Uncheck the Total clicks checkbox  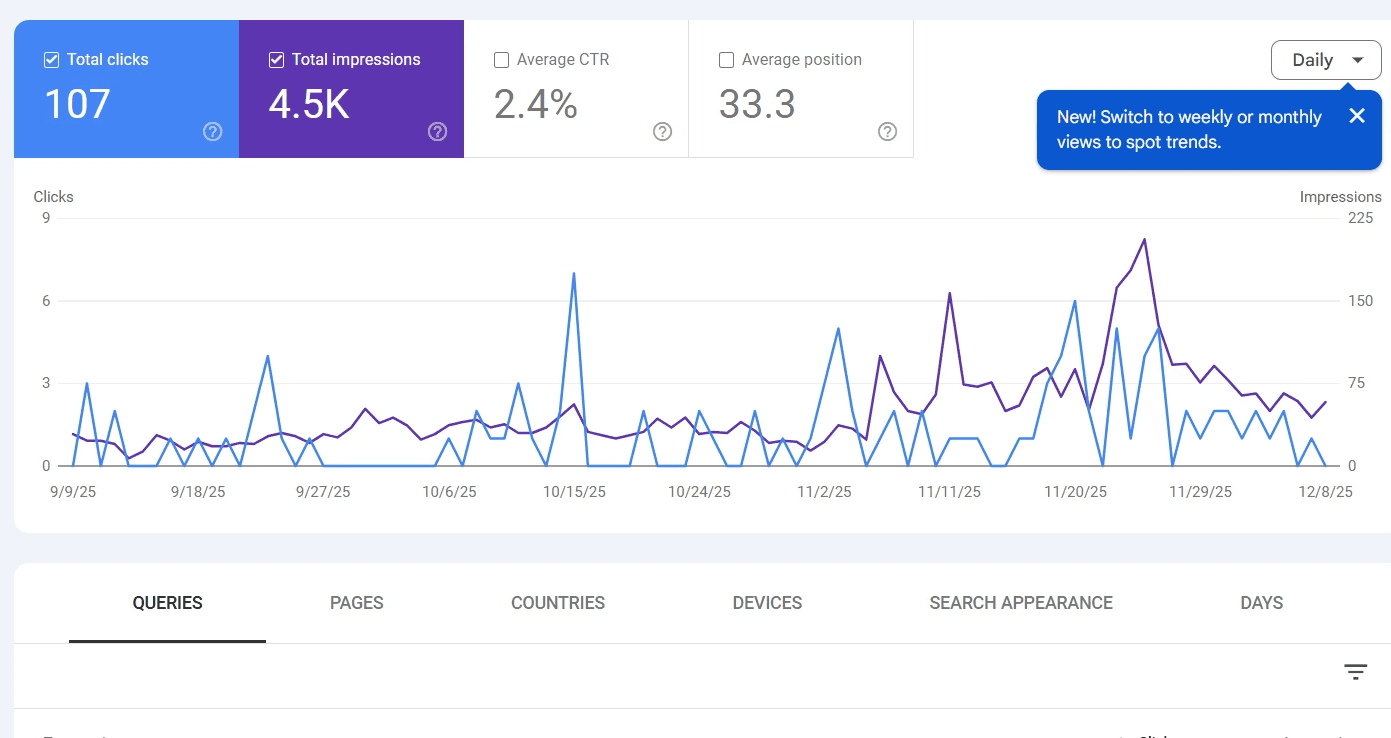click(52, 60)
